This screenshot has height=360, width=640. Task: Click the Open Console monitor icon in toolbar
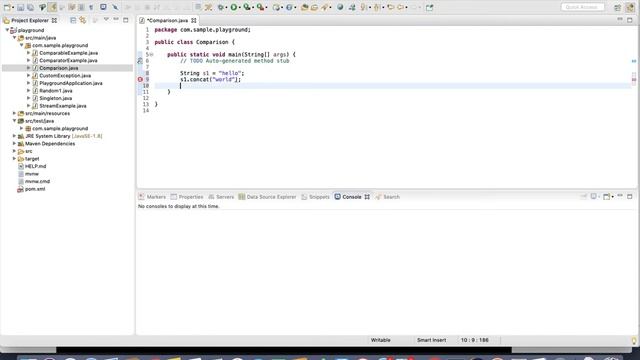tap(103, 7)
